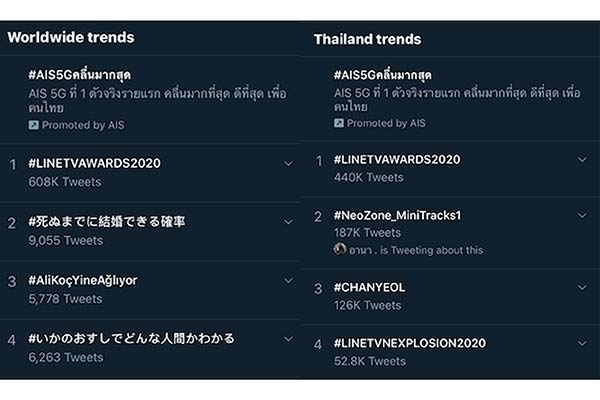600x400 pixels.
Task: Click the avatar beside "is Tweeting about this"
Action: click(x=340, y=249)
